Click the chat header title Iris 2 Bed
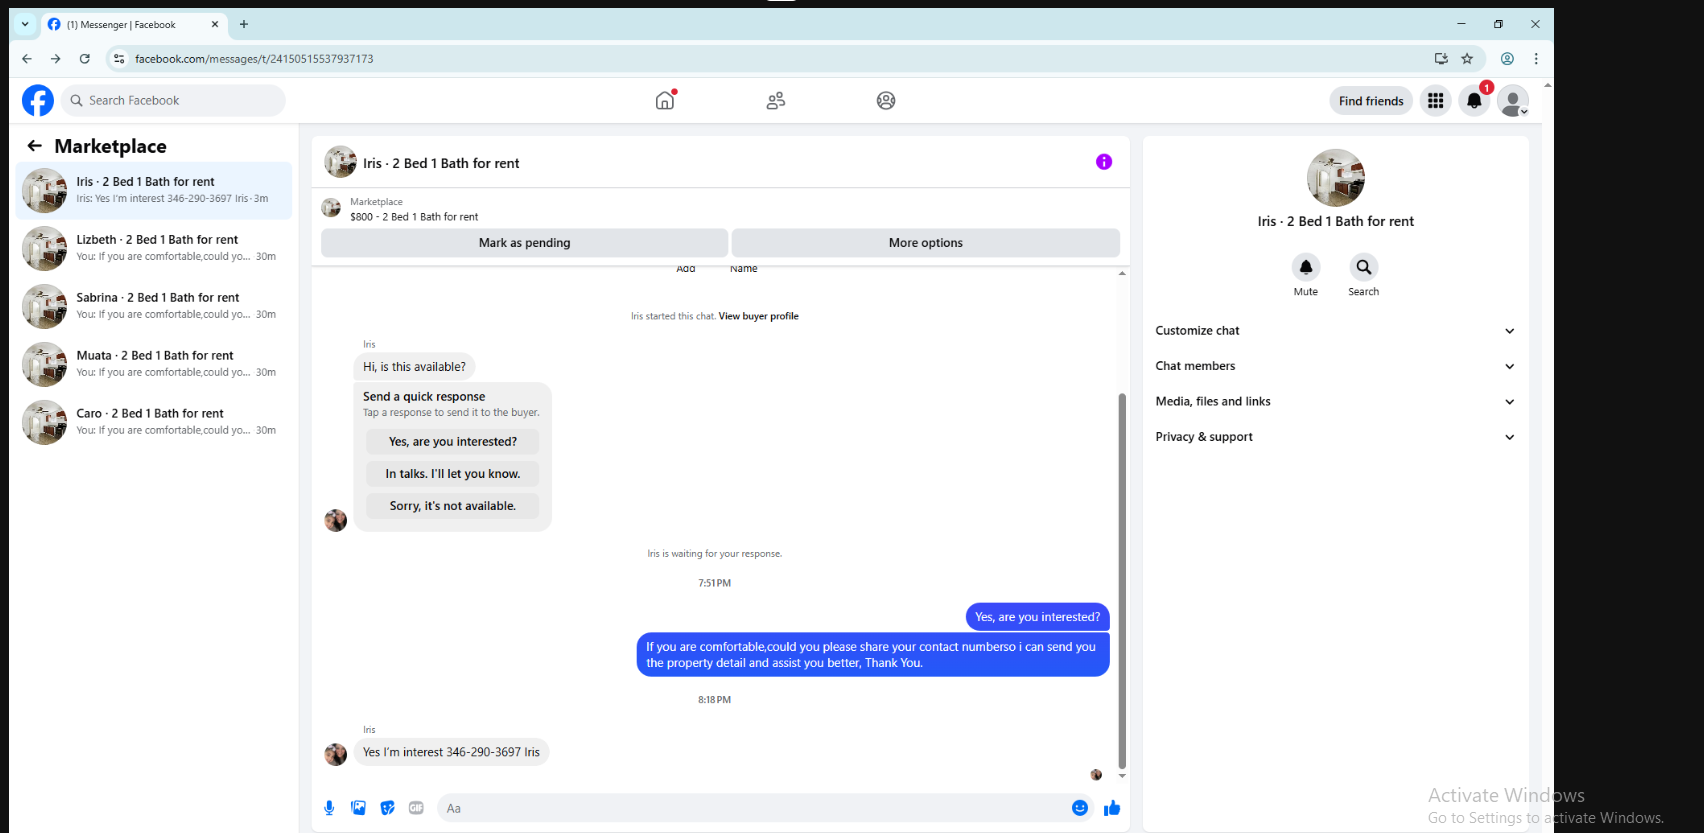The height and width of the screenshot is (833, 1704). (441, 163)
